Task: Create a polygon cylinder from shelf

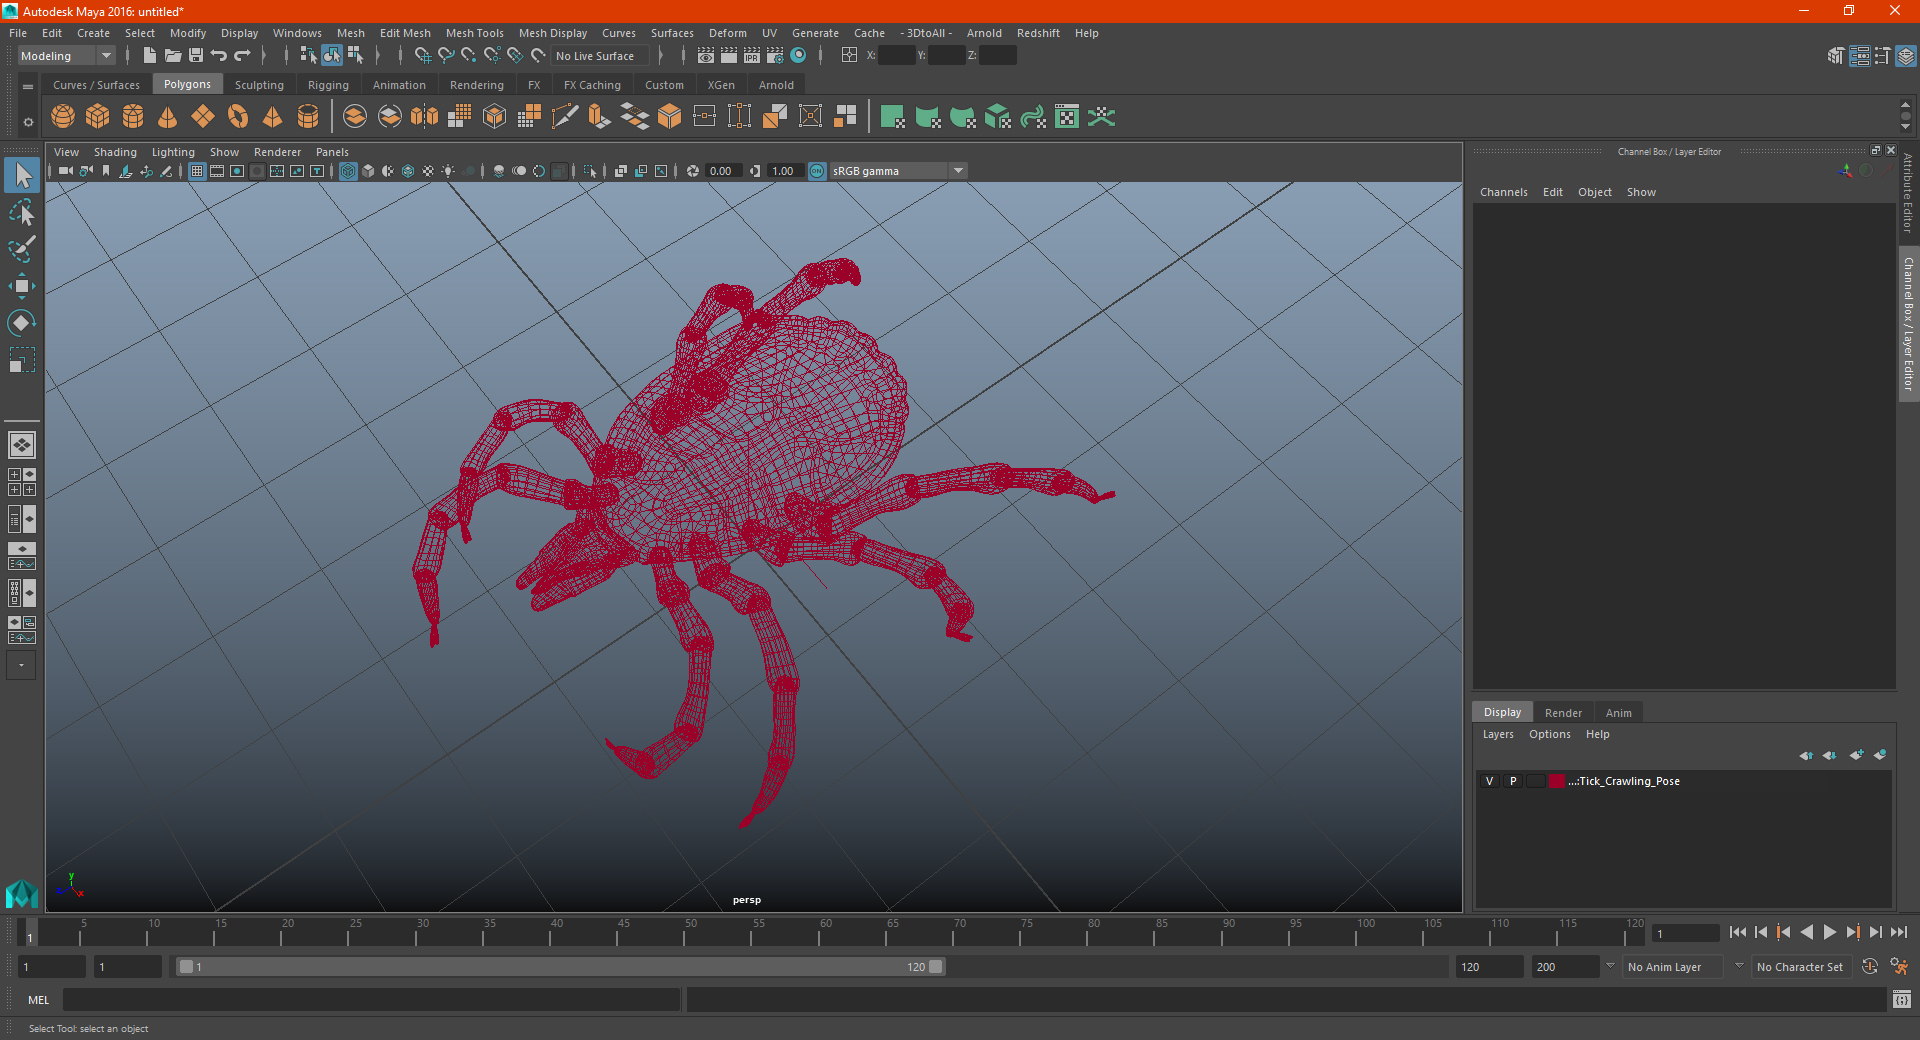Action: (133, 117)
